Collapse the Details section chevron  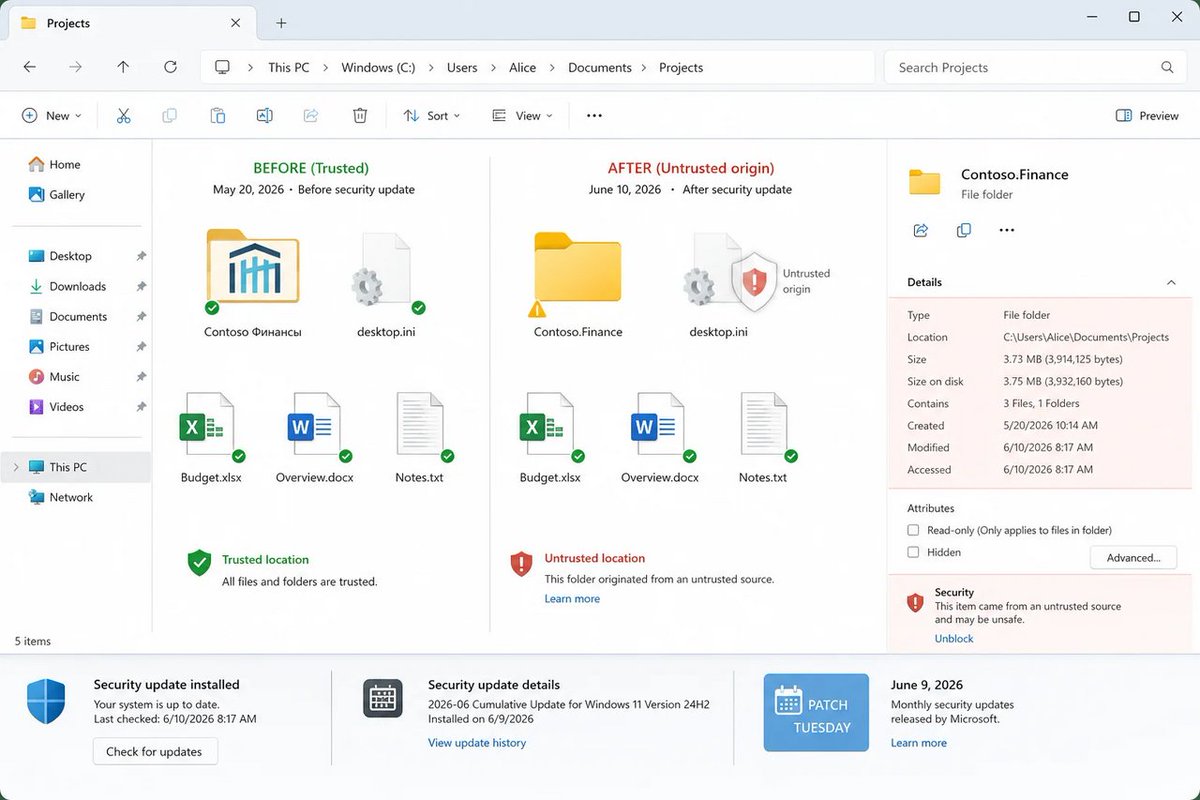click(1171, 283)
